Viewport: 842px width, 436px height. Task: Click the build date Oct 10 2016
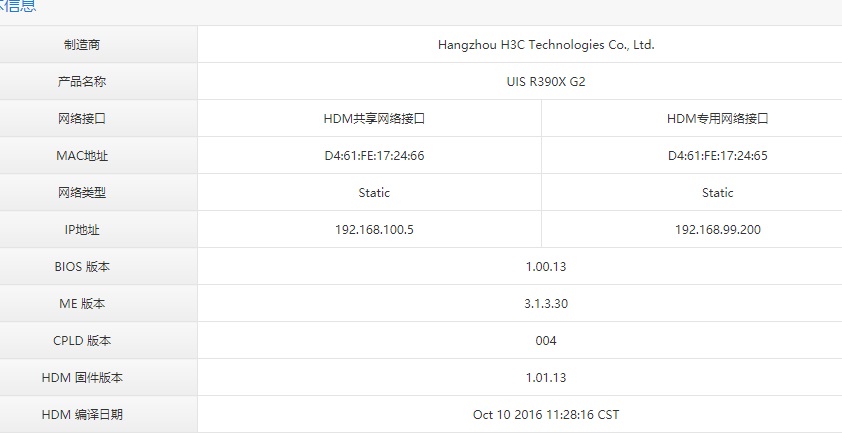point(545,415)
